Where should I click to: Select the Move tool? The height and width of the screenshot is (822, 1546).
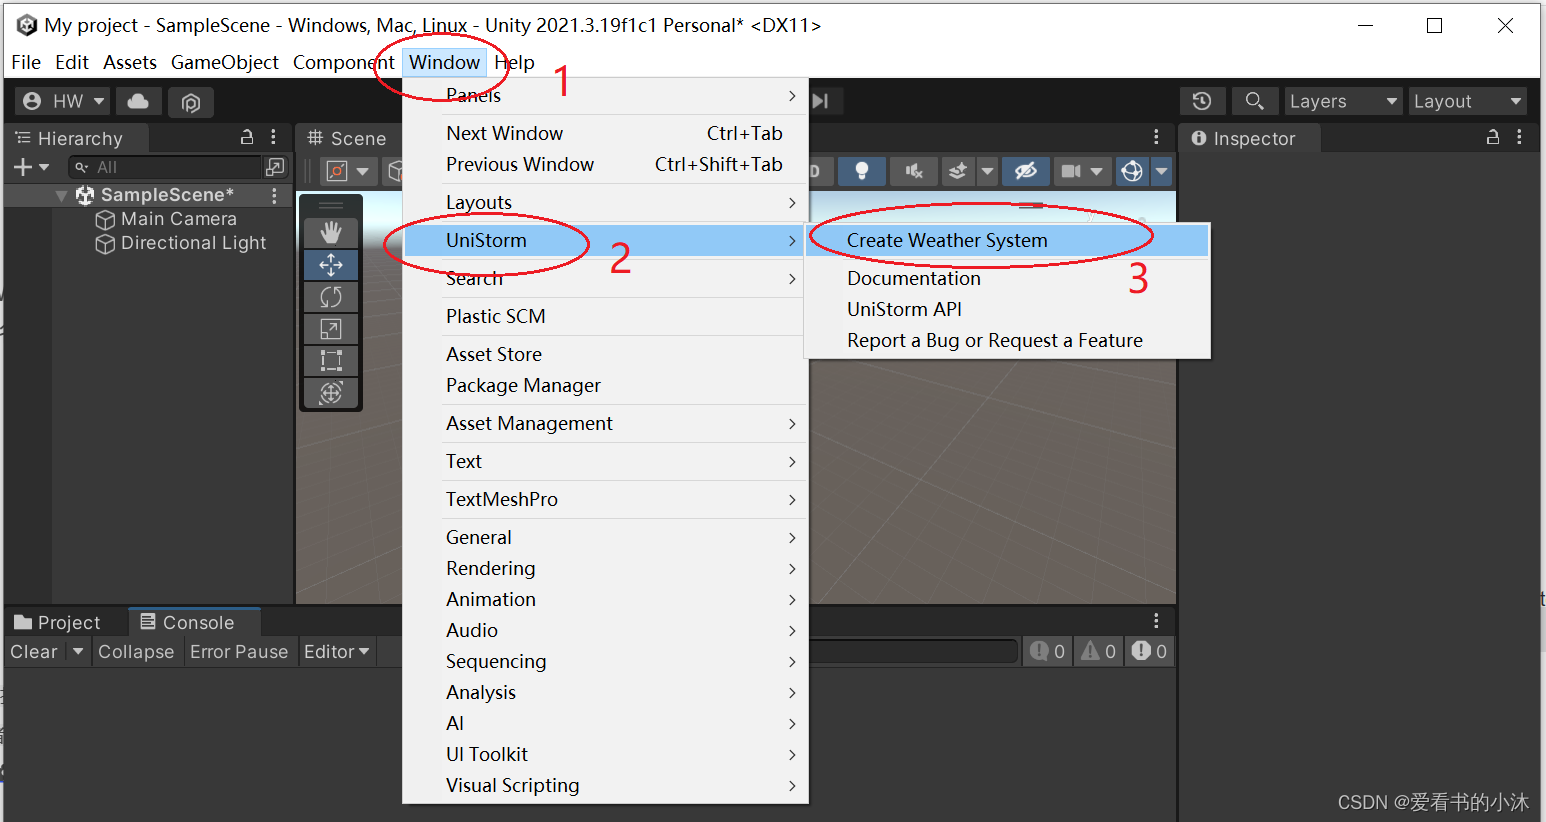tap(331, 265)
